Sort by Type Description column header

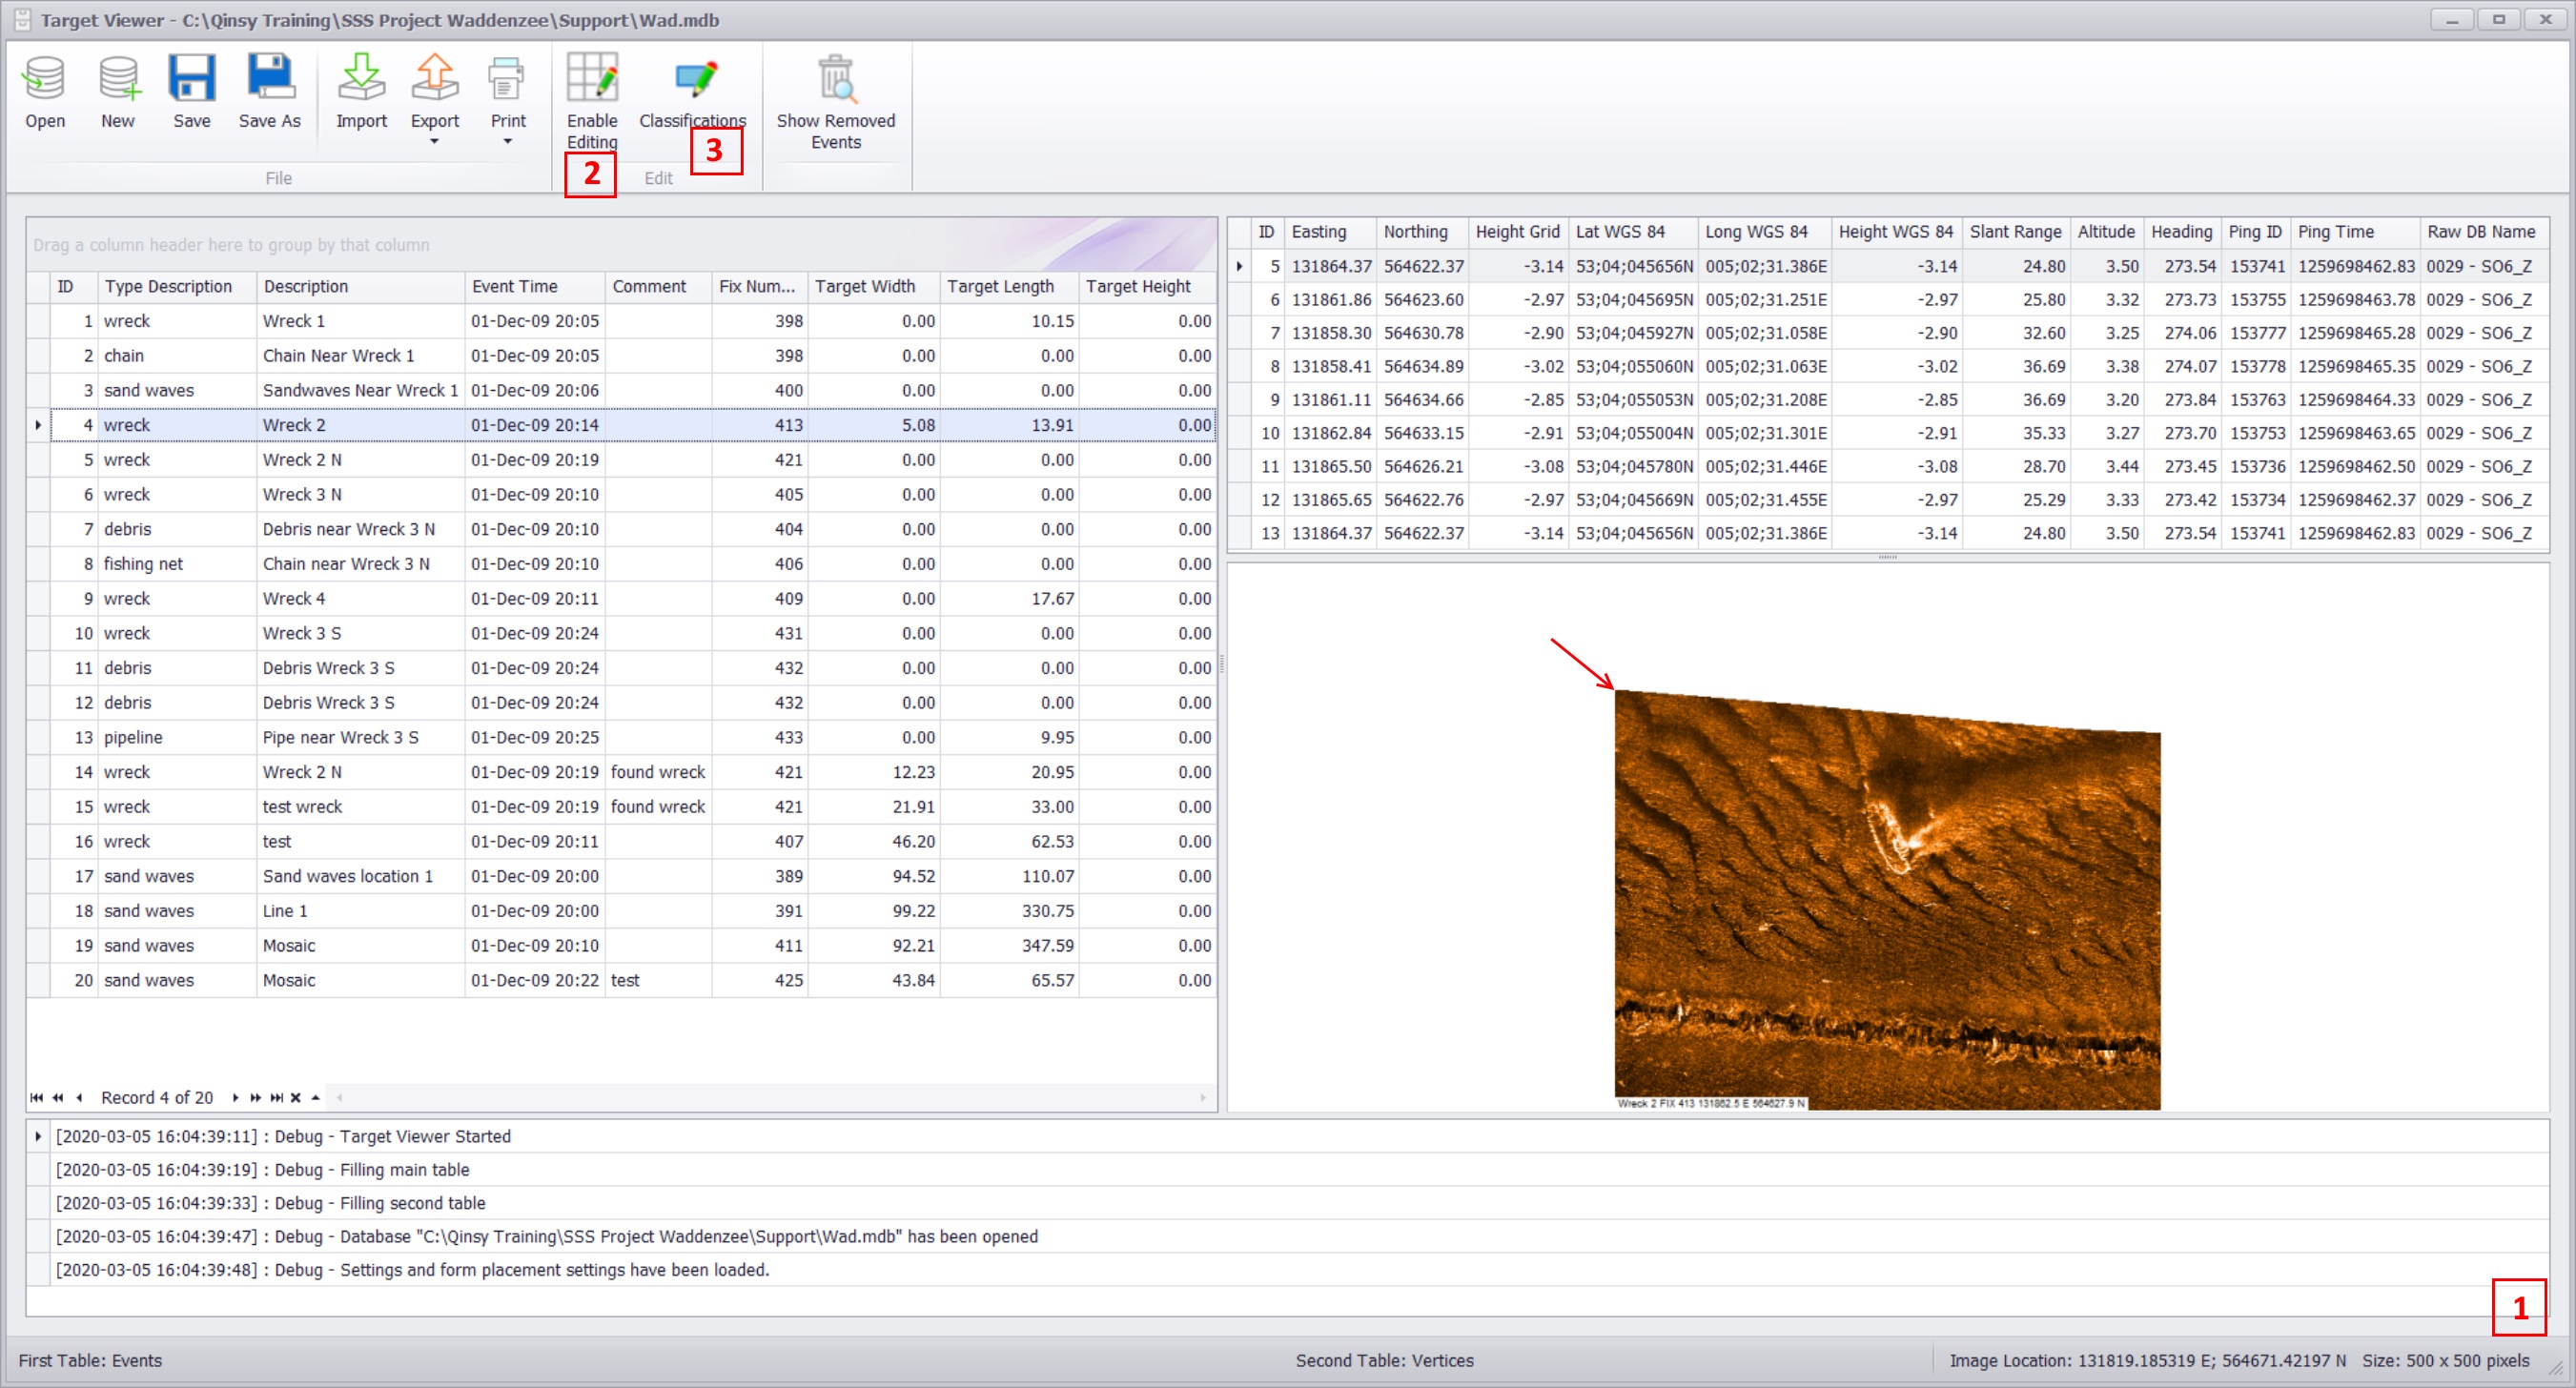168,286
